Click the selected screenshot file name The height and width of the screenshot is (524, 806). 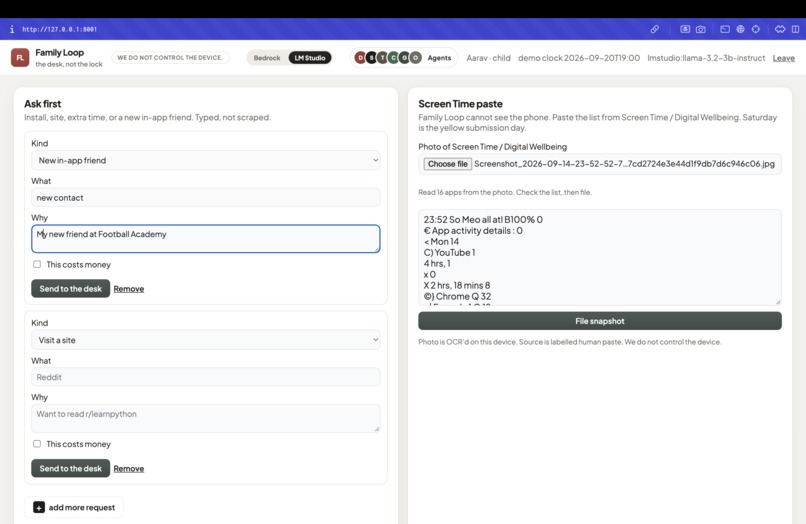pyautogui.click(x=624, y=164)
